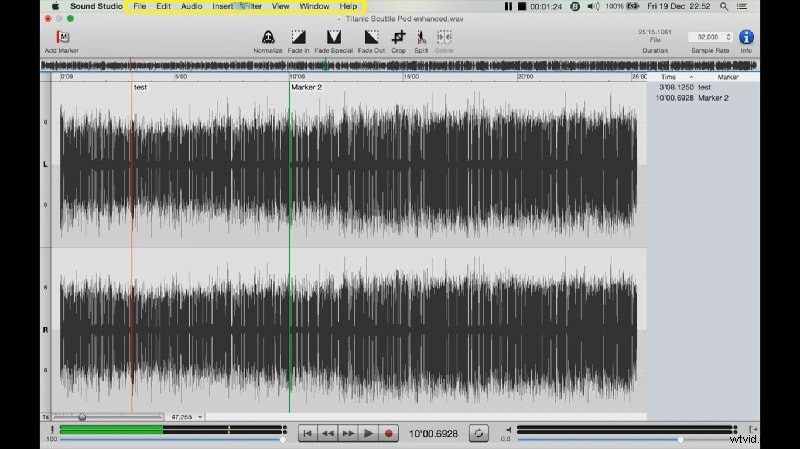
Task: Click the Add Marker toolbar icon
Action: (62, 37)
